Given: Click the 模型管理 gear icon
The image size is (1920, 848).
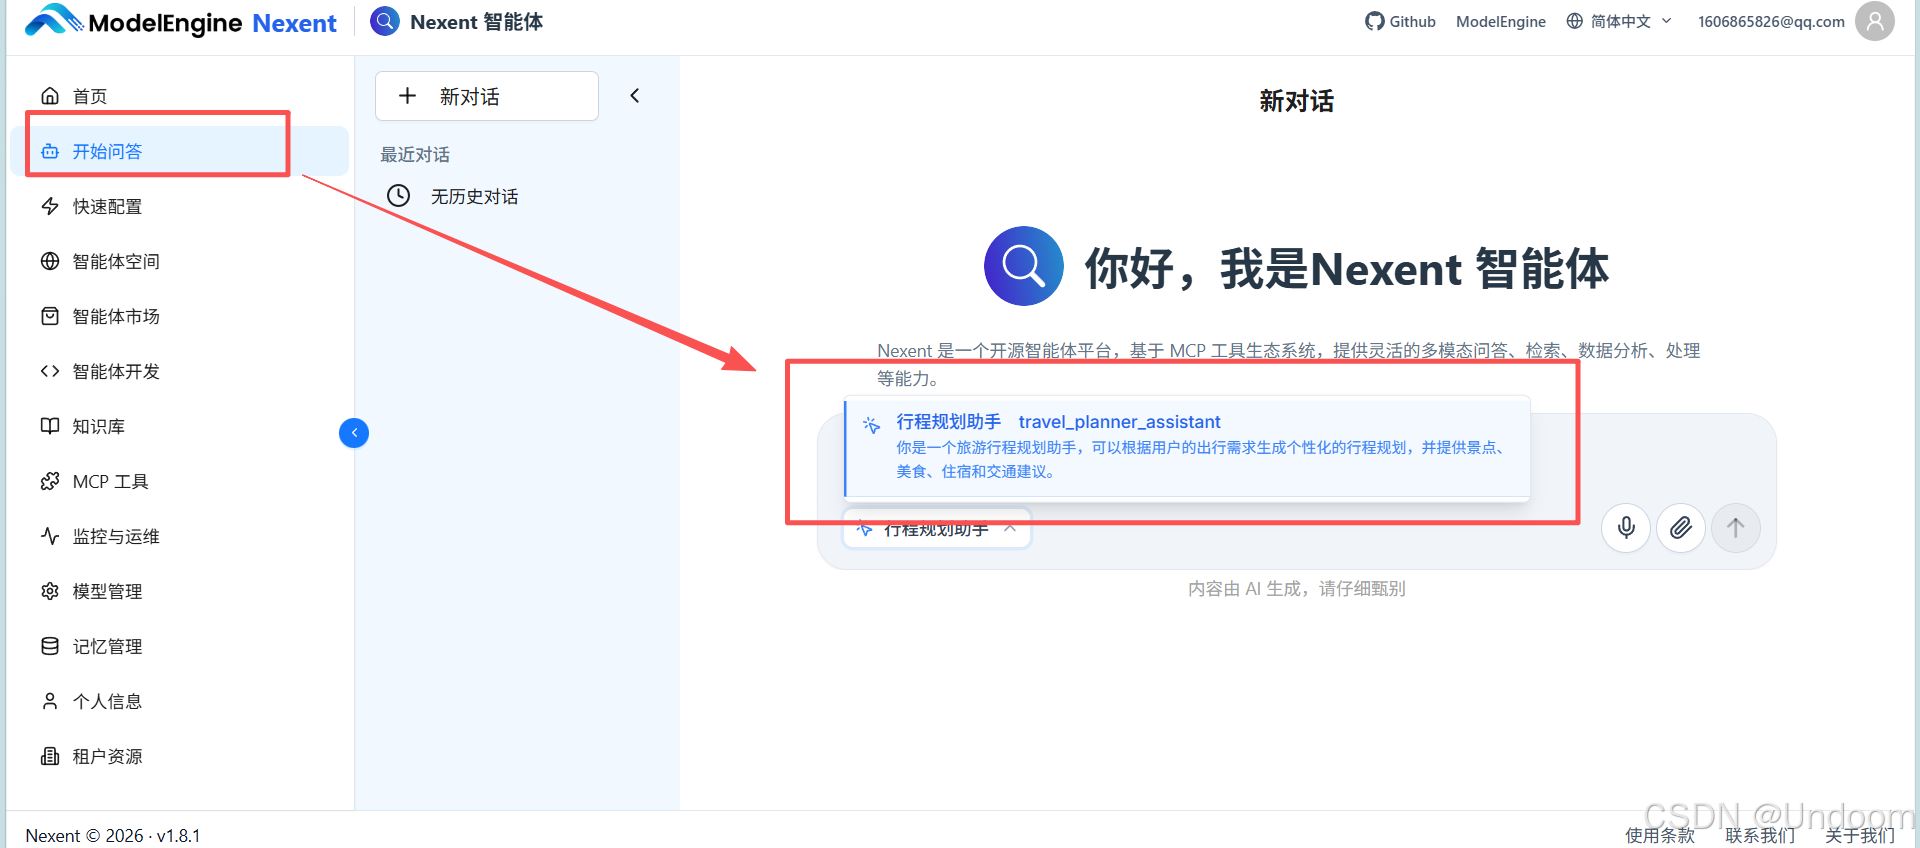Looking at the screenshot, I should (x=50, y=591).
